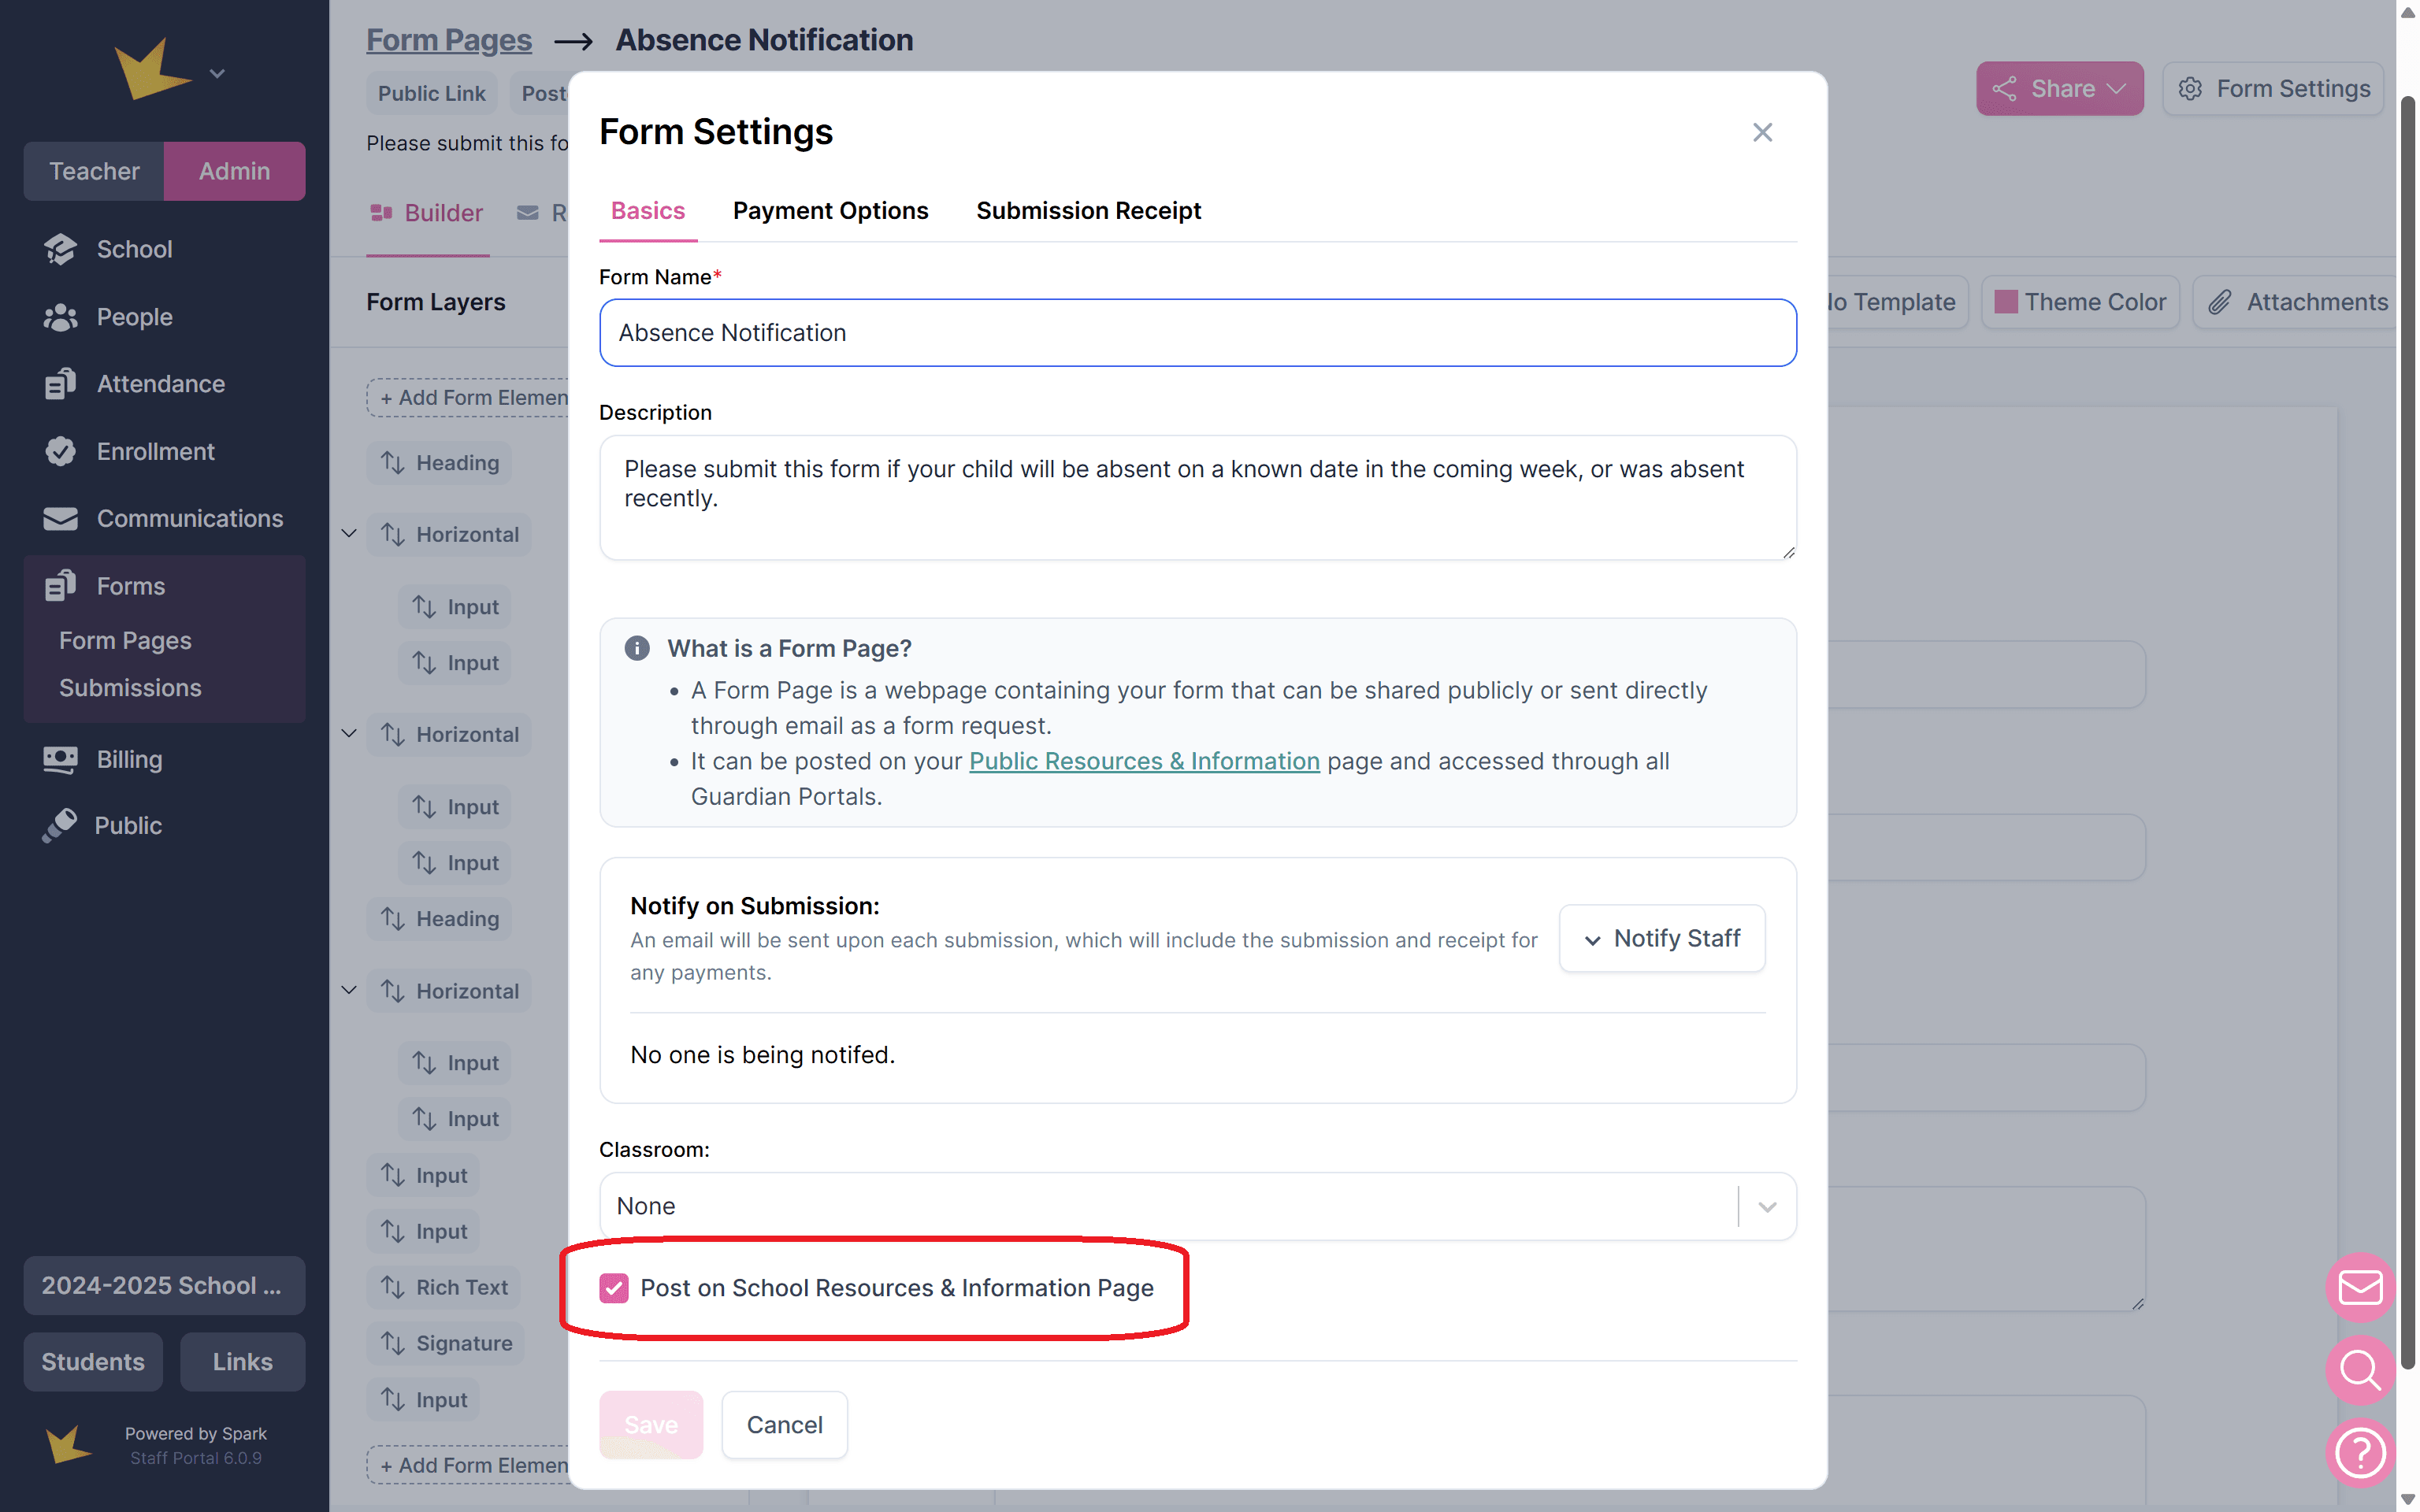
Task: Follow the Public Resources & Information link
Action: click(1144, 761)
